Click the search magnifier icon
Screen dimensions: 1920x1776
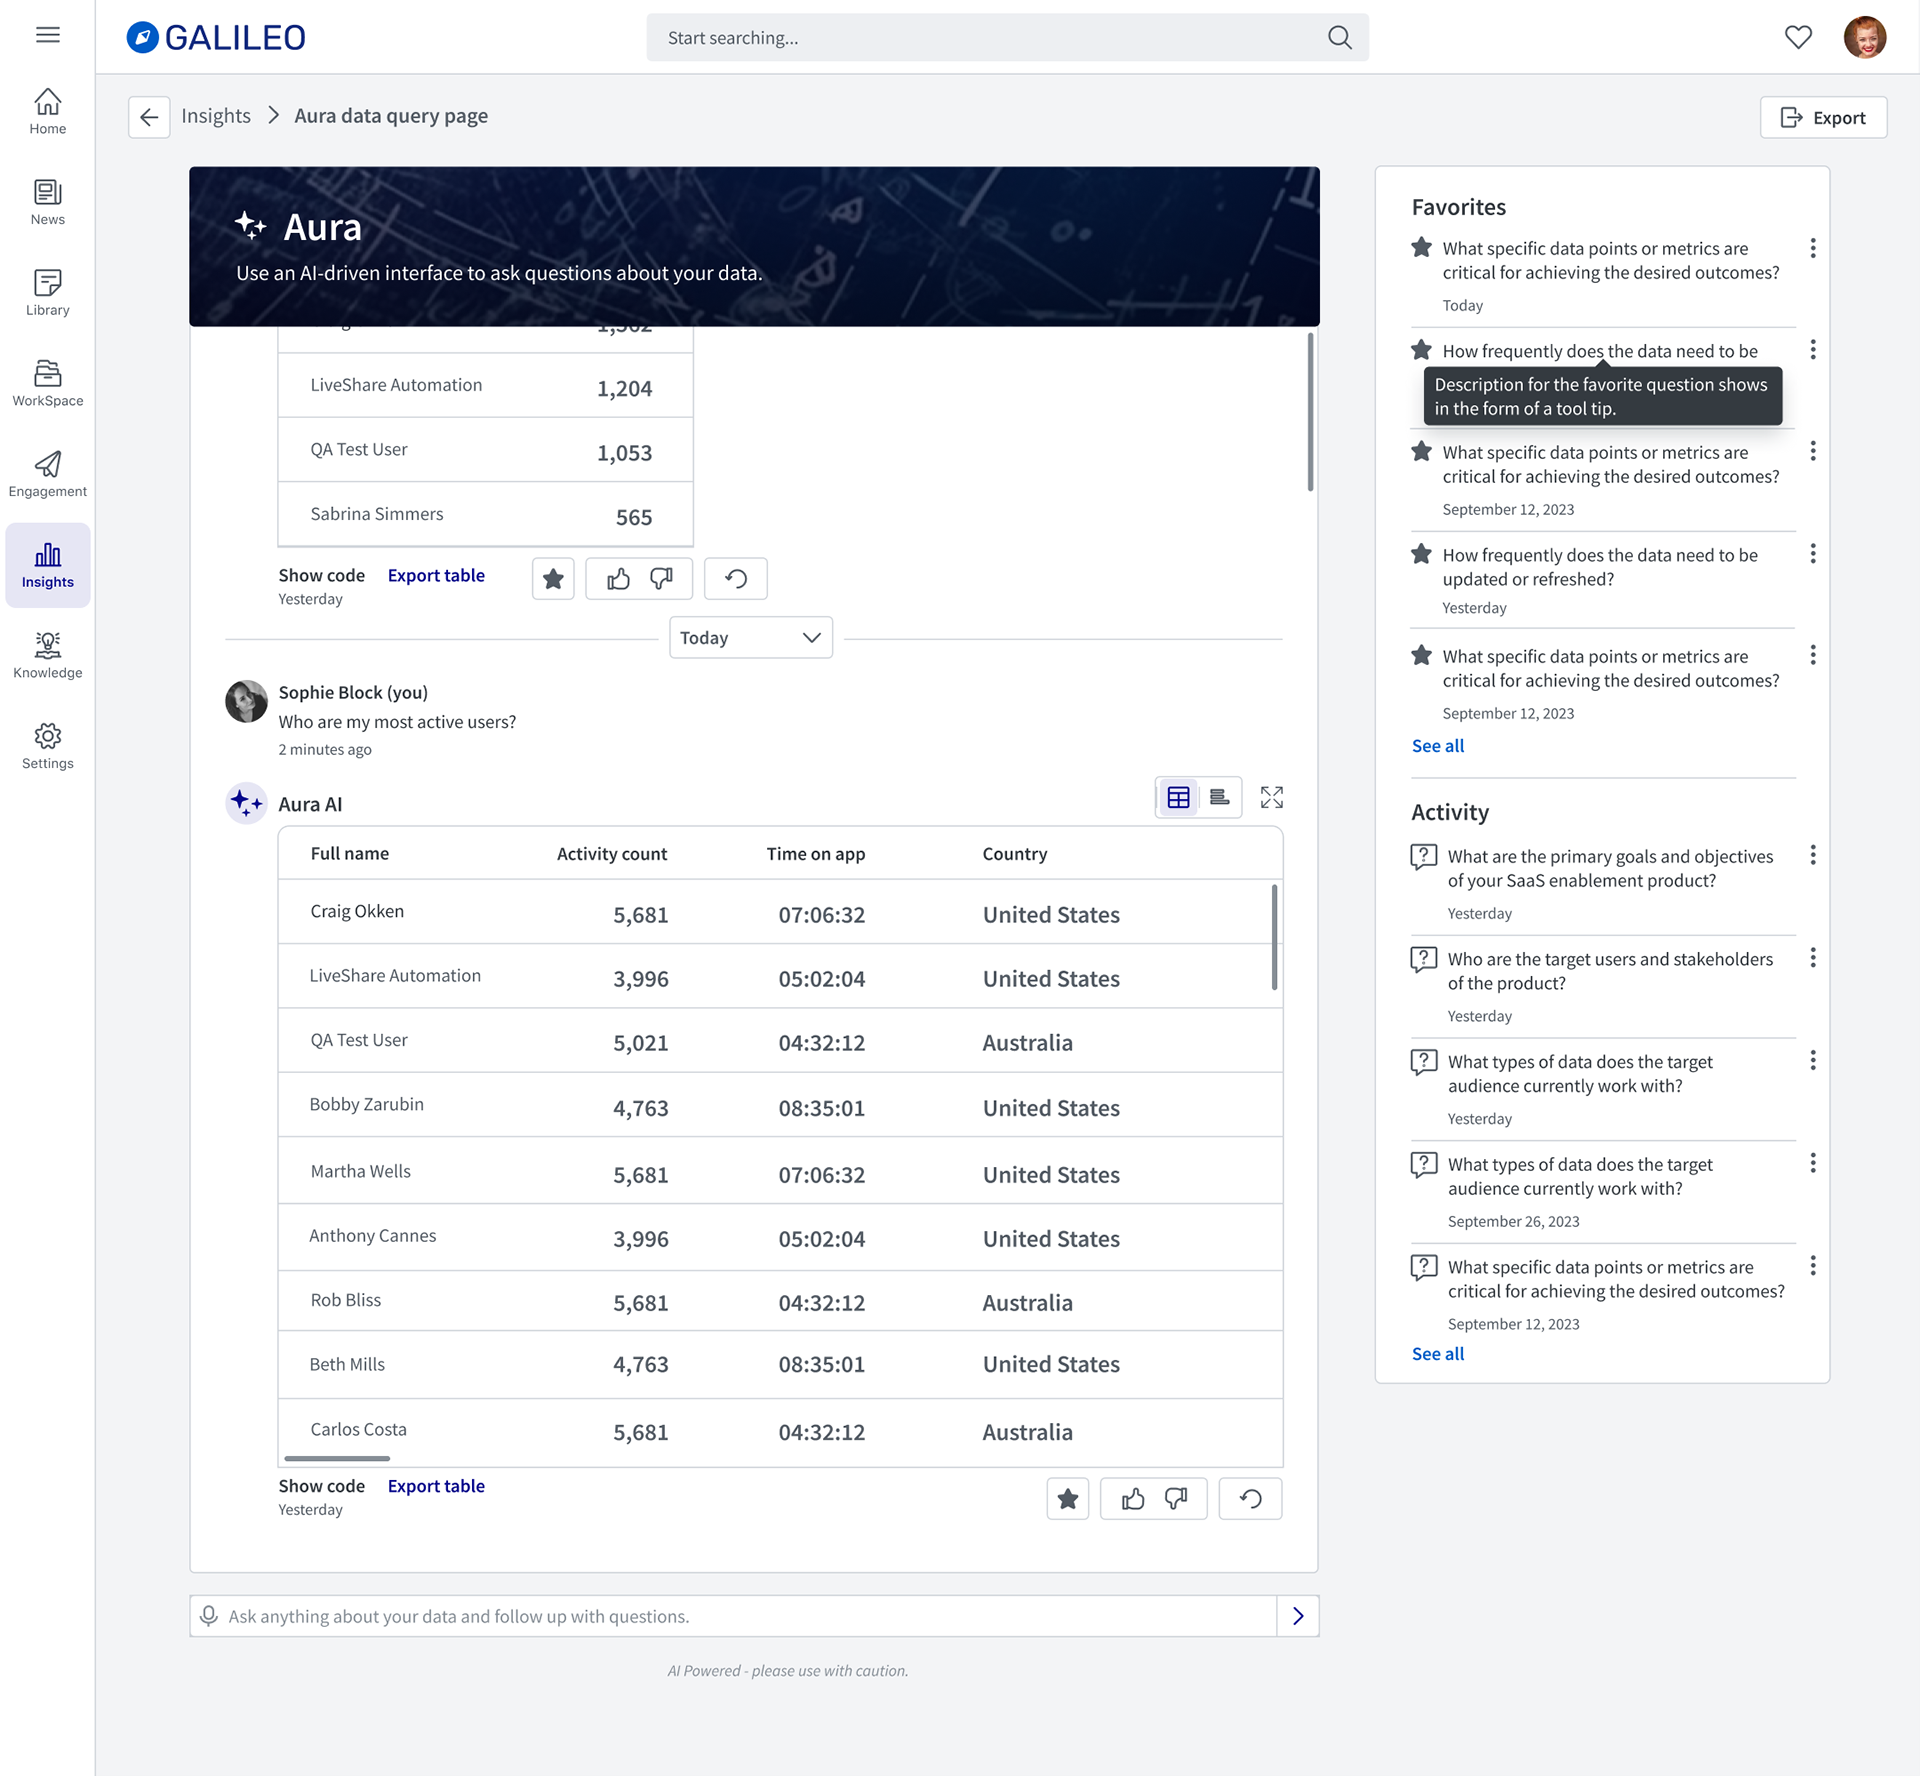[x=1339, y=37]
